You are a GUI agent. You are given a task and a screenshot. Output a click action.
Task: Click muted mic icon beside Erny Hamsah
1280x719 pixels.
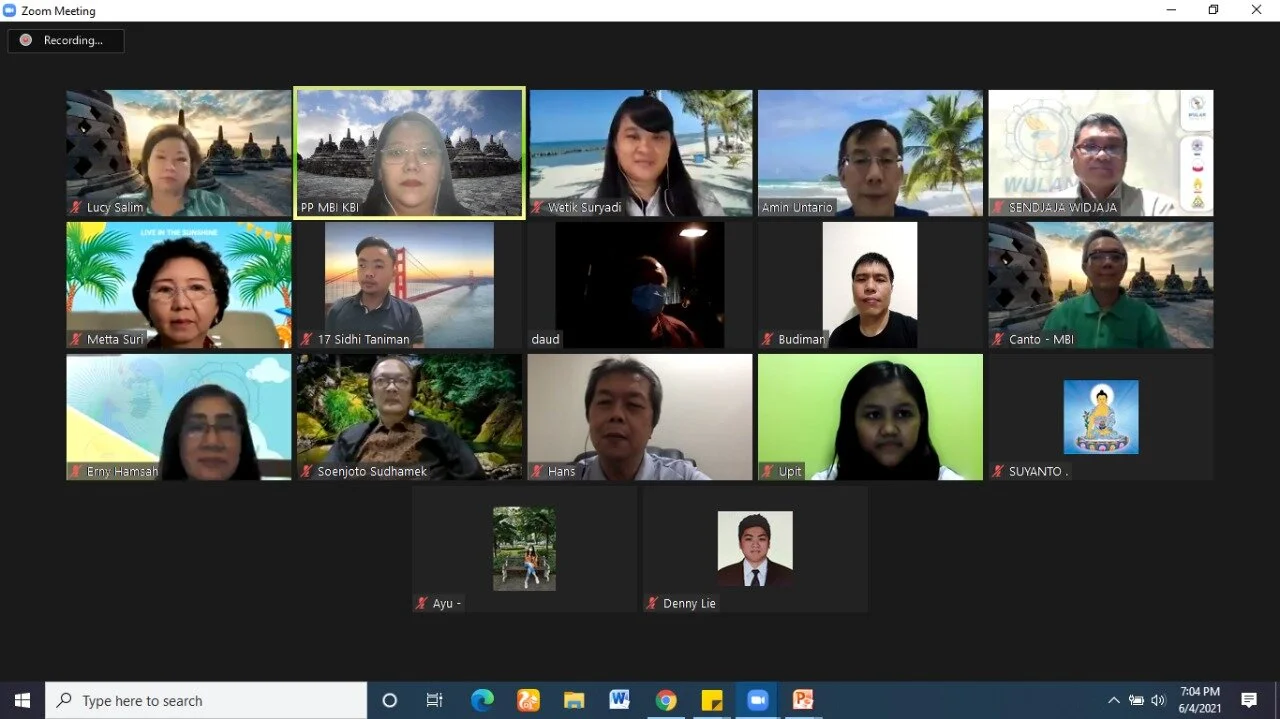coord(76,472)
